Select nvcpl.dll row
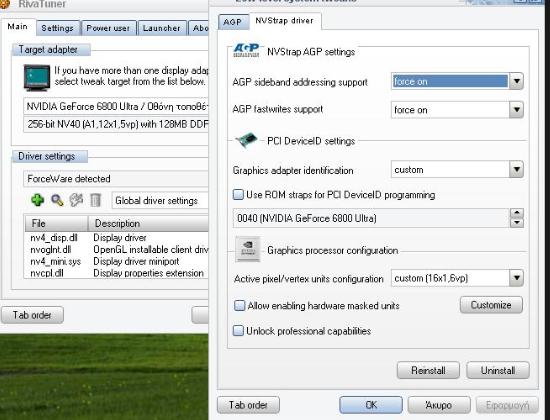This screenshot has height=420, width=550. pos(117,273)
